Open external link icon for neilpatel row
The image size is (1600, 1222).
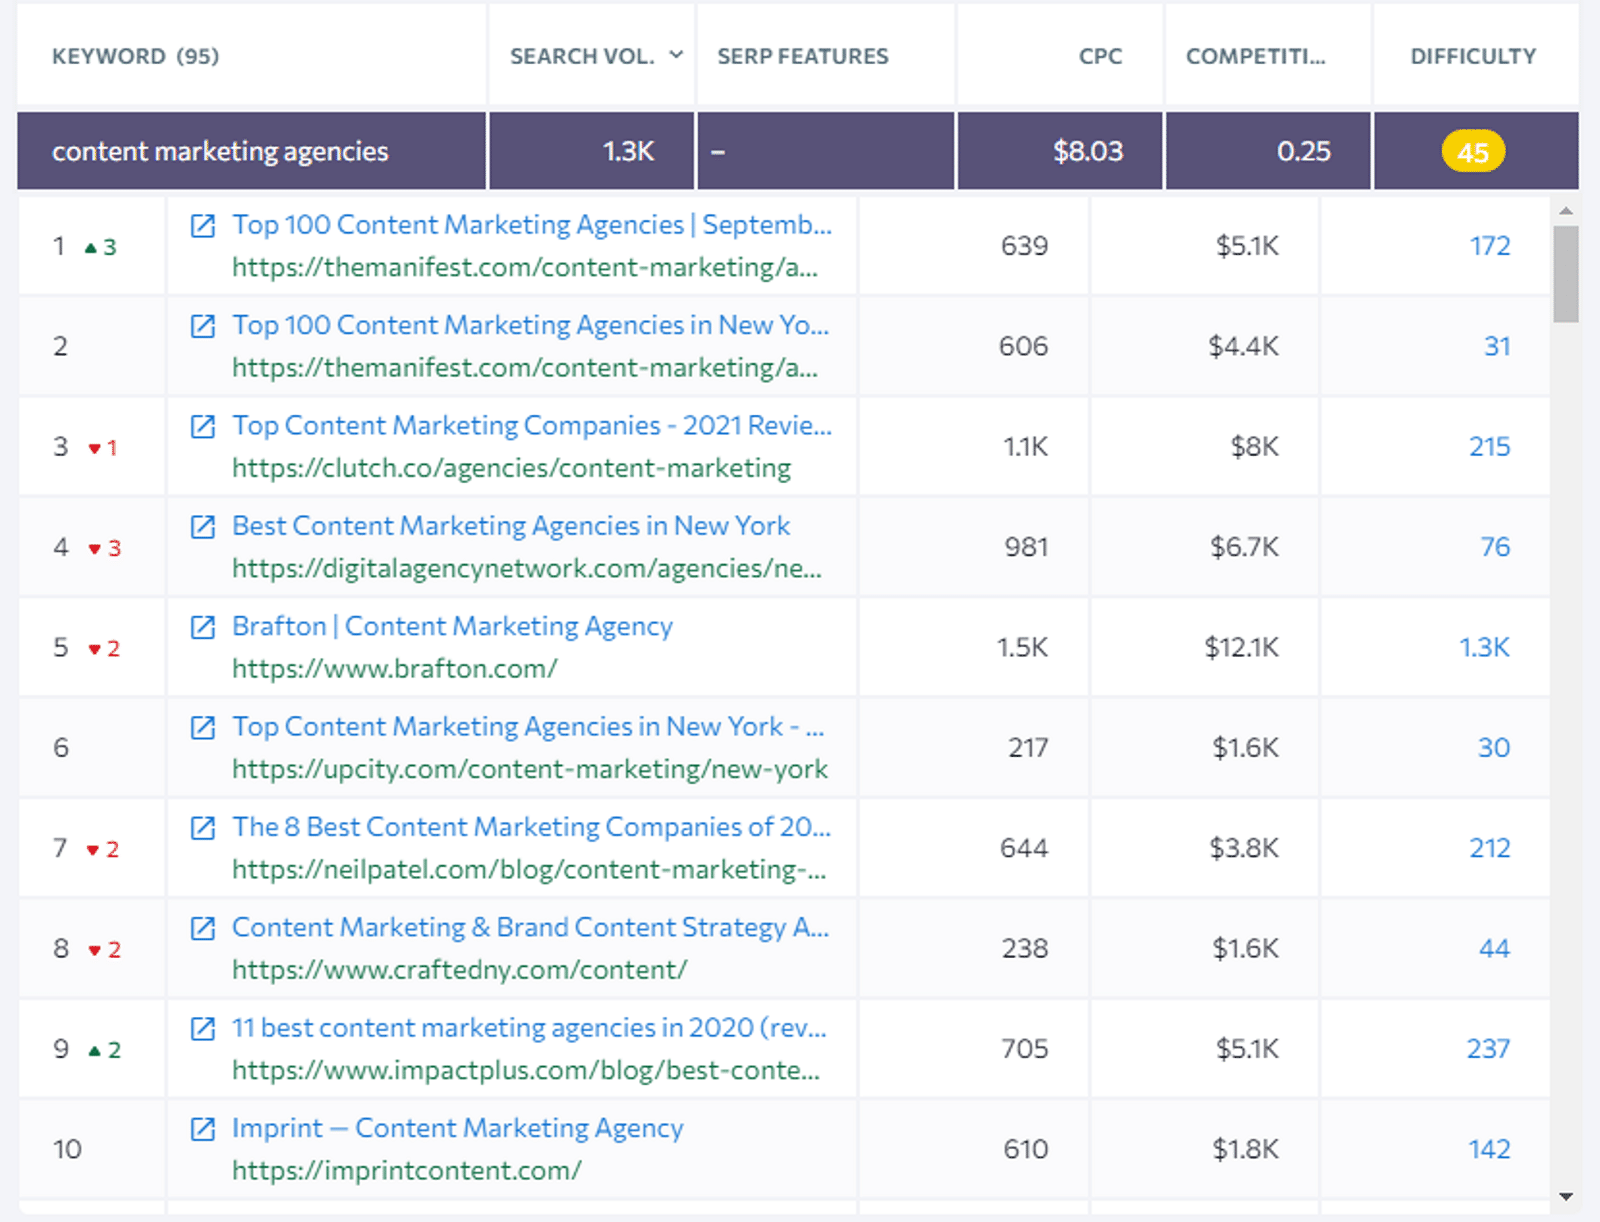(203, 828)
